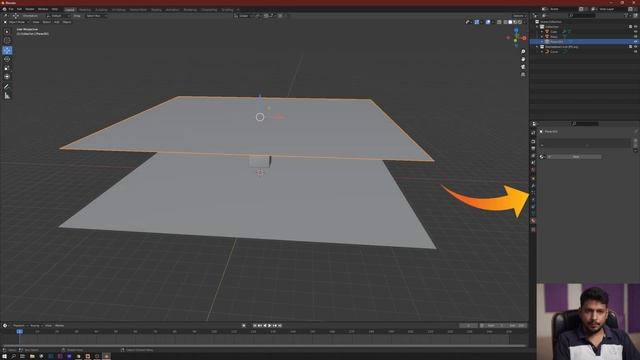Switch to the Modeling workspace tab
The image size is (640, 360).
tap(85, 9)
